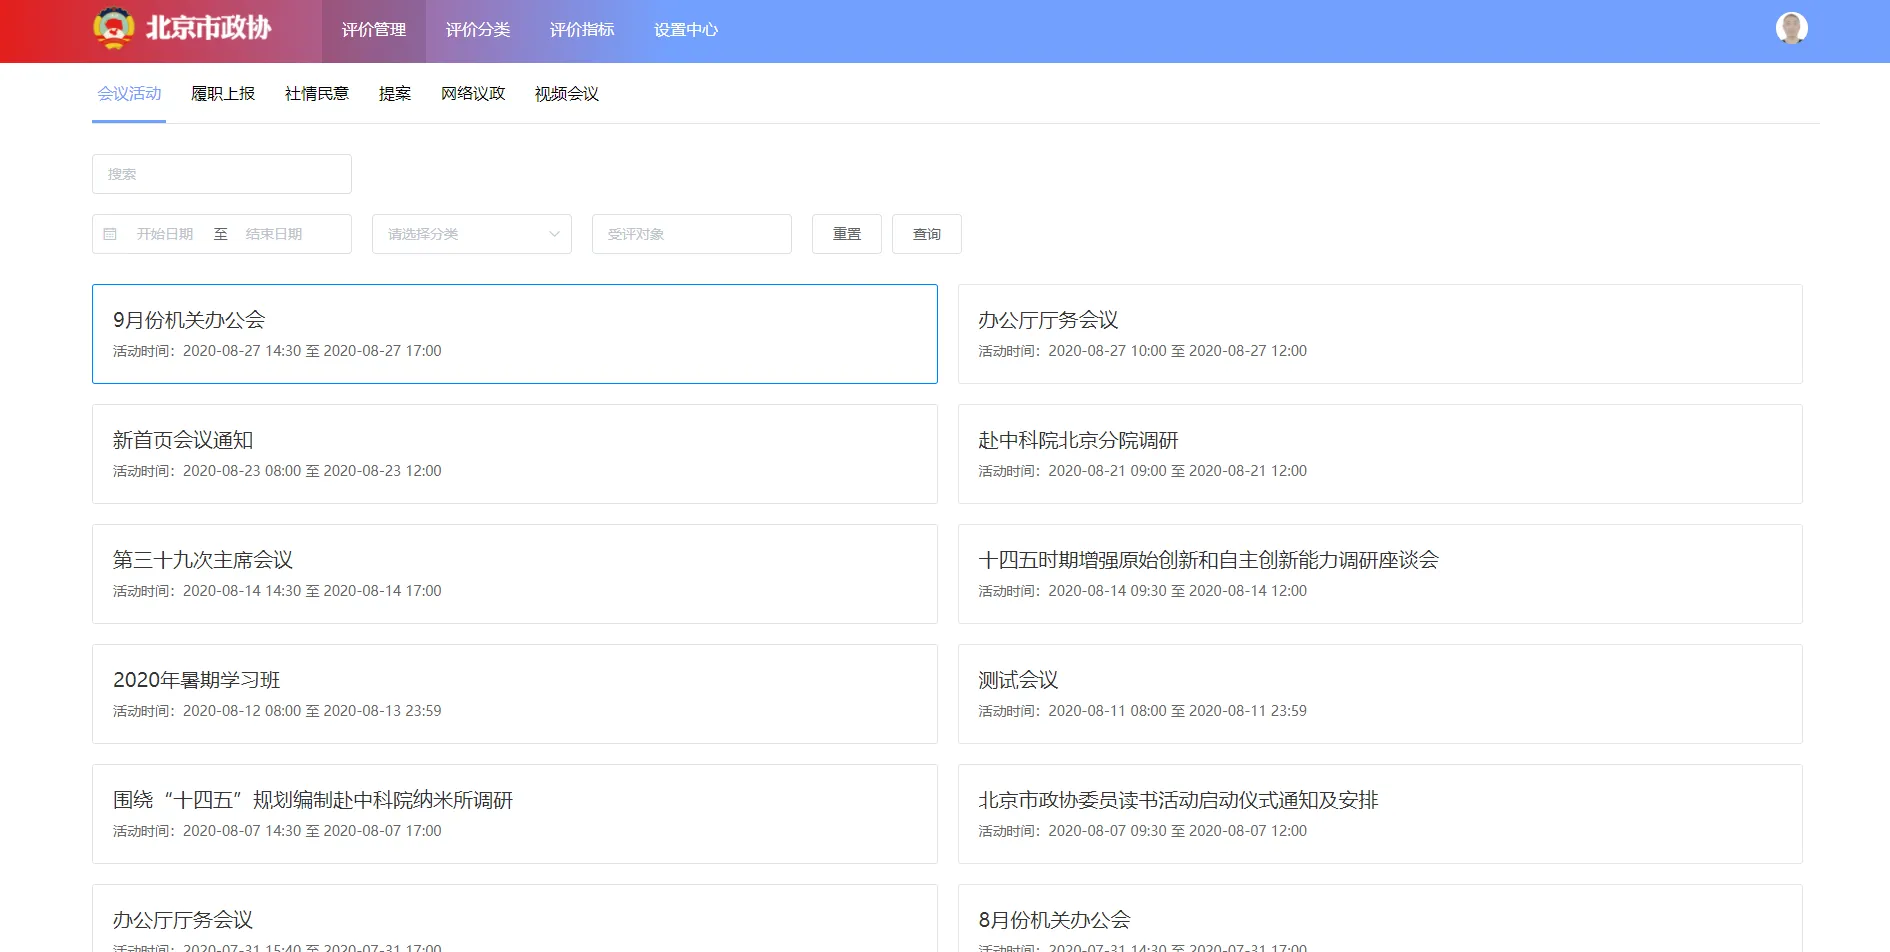
Task: Click the 北京市政协 emblem logo
Action: coord(114,28)
